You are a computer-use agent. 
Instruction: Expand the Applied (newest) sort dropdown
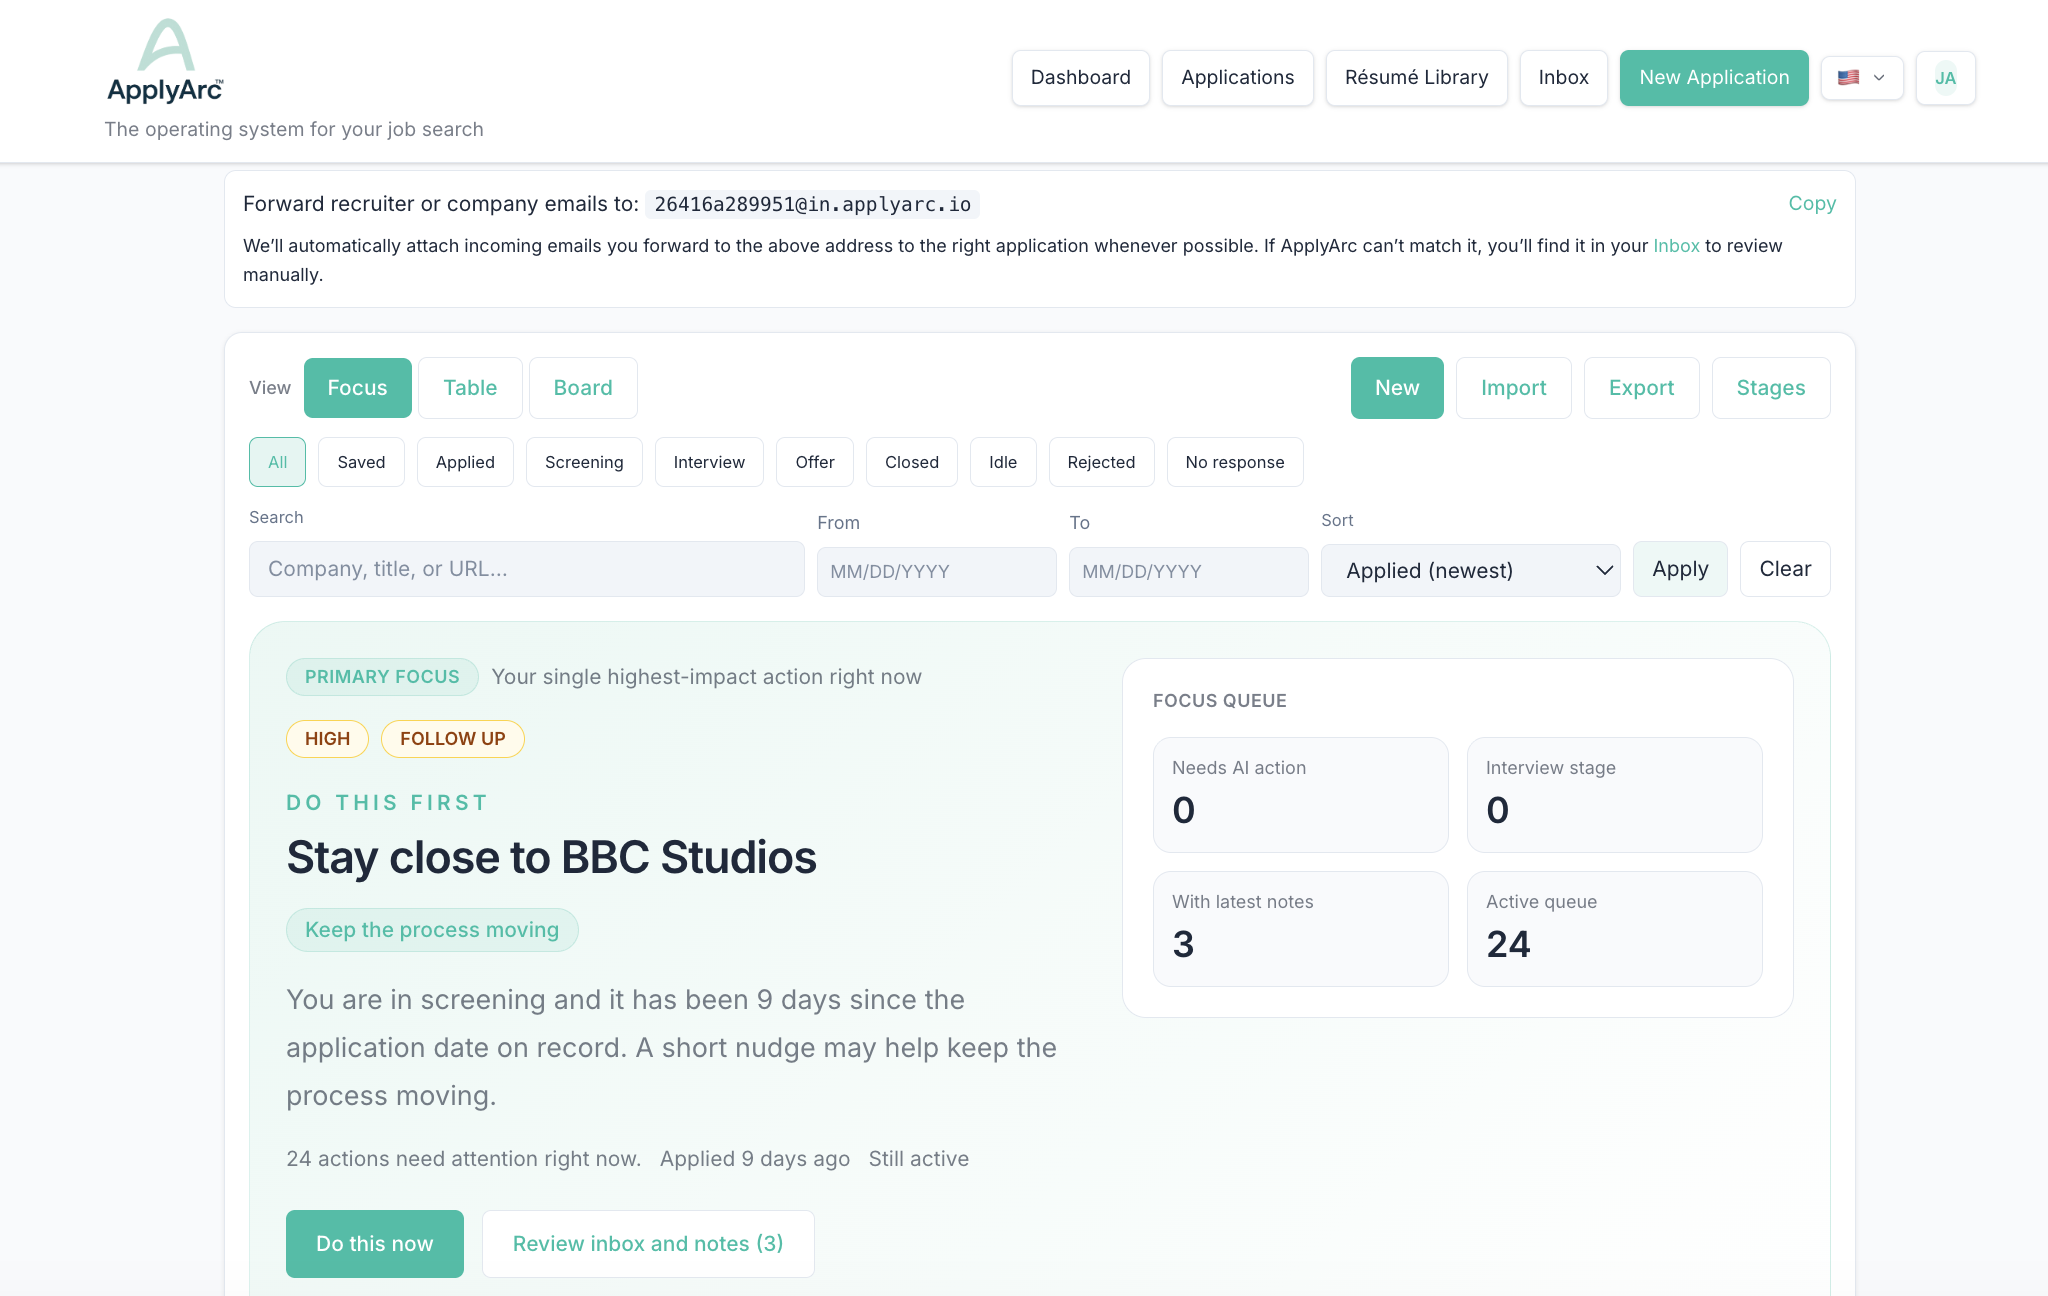[x=1470, y=570]
